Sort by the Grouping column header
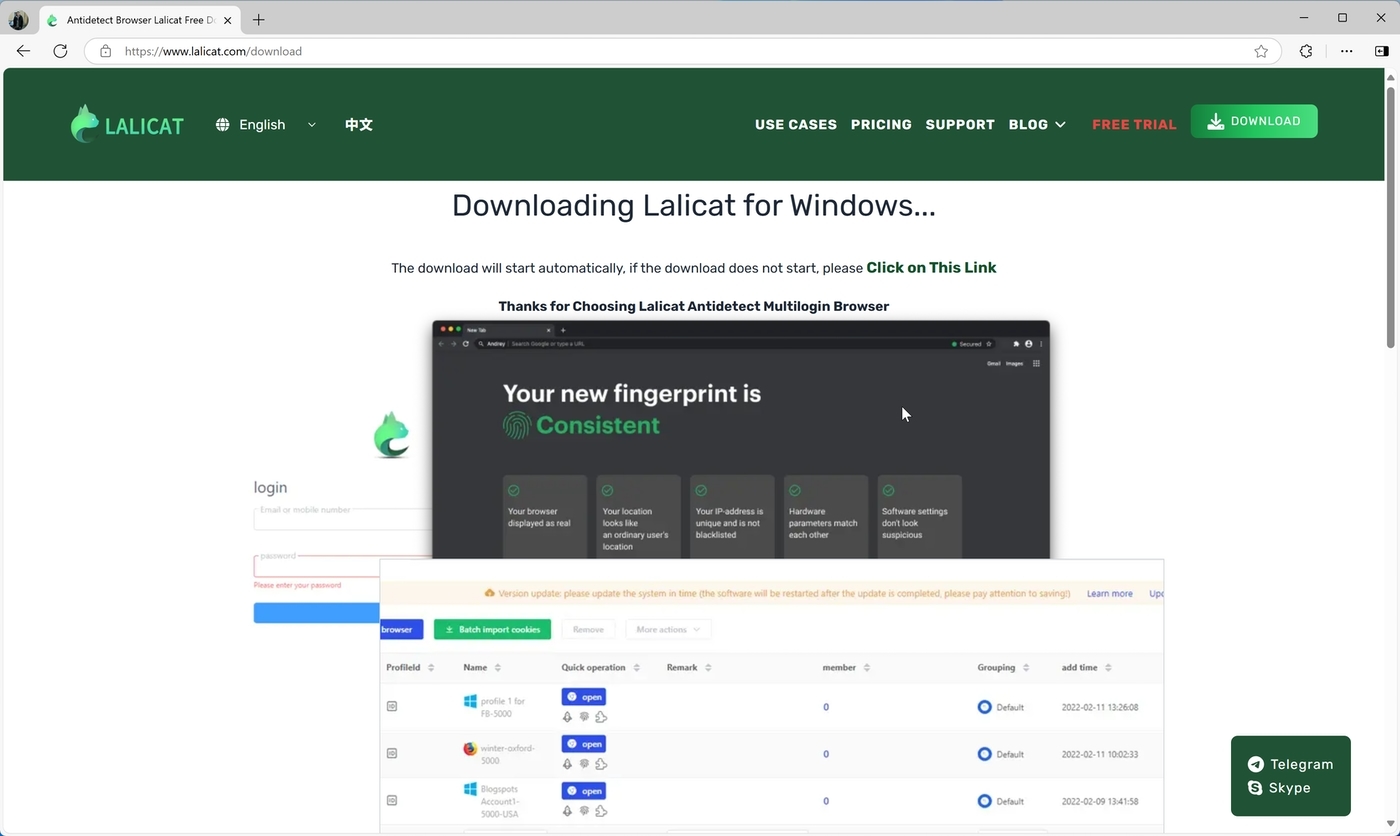The width and height of the screenshot is (1400, 836). (1002, 667)
